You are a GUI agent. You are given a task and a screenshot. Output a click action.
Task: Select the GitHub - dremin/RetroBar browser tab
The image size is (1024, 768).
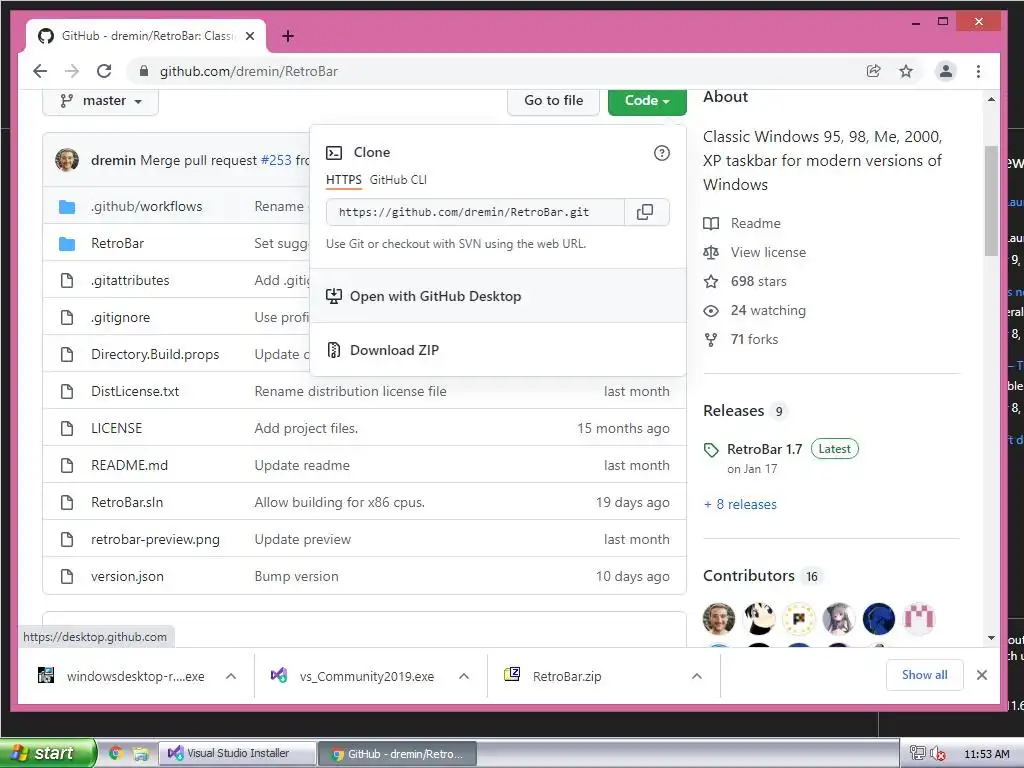coord(146,36)
